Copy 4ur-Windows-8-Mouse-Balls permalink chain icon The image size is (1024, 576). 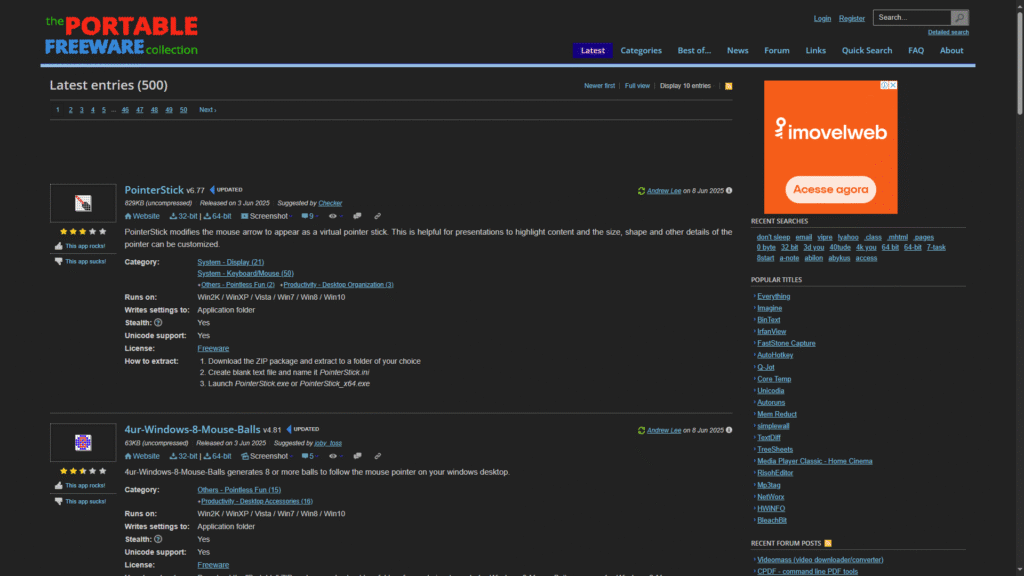click(x=377, y=456)
